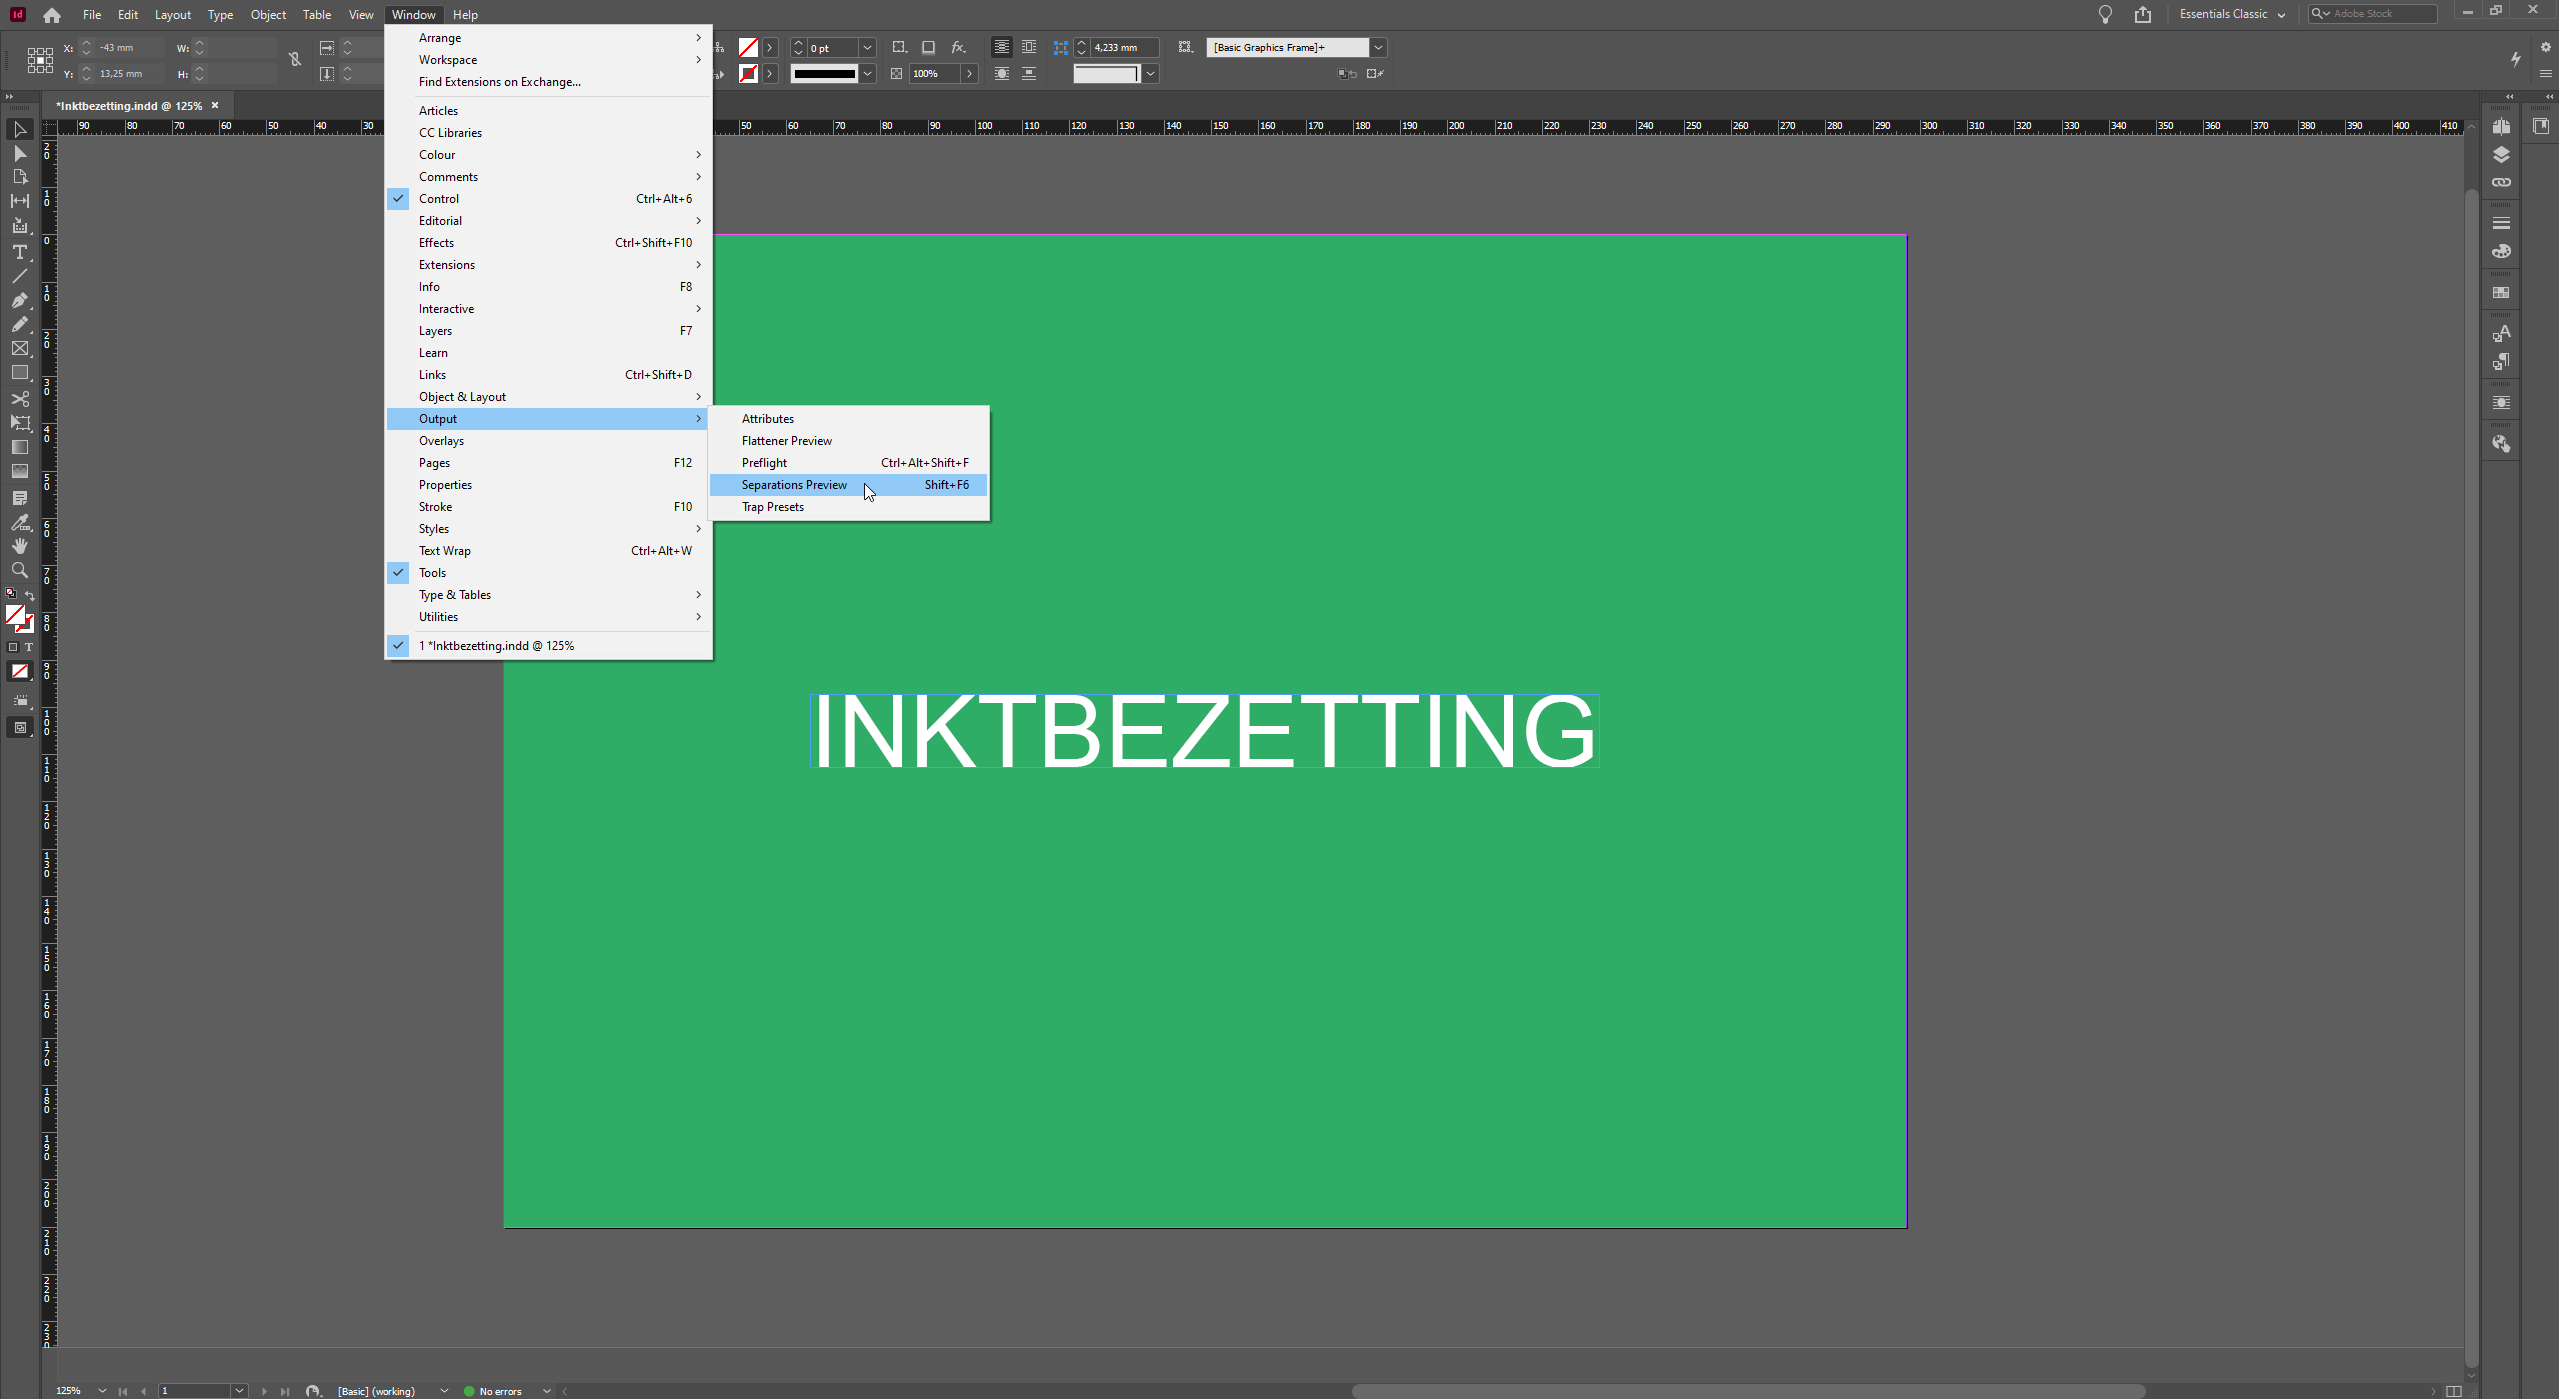Select the Gradient Swatch tool
This screenshot has height=1399, width=2559.
[19, 447]
